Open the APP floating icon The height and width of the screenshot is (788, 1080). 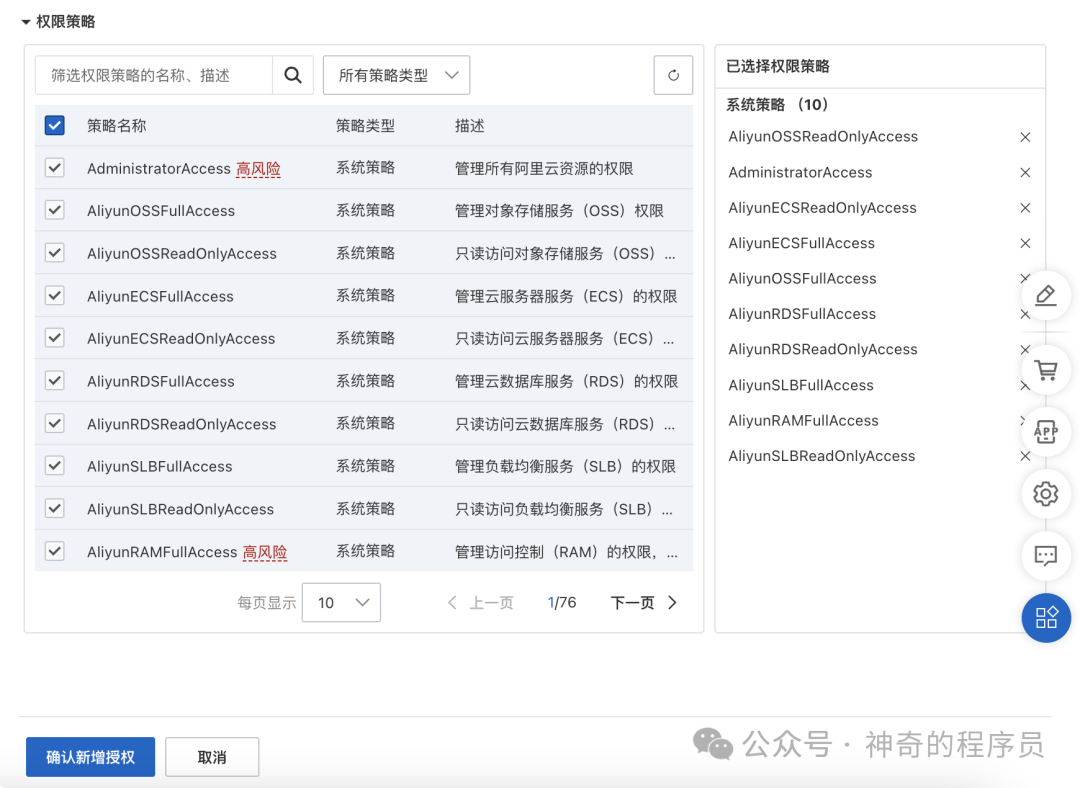click(1046, 432)
